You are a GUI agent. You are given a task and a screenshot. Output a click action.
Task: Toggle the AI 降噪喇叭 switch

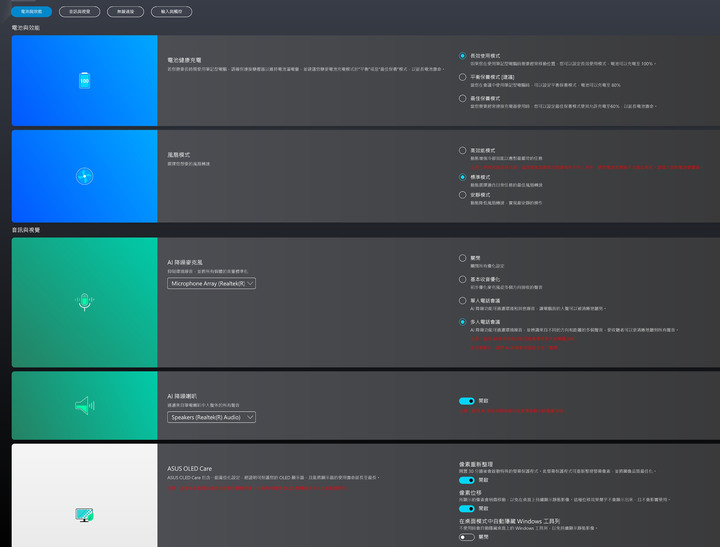pos(467,401)
